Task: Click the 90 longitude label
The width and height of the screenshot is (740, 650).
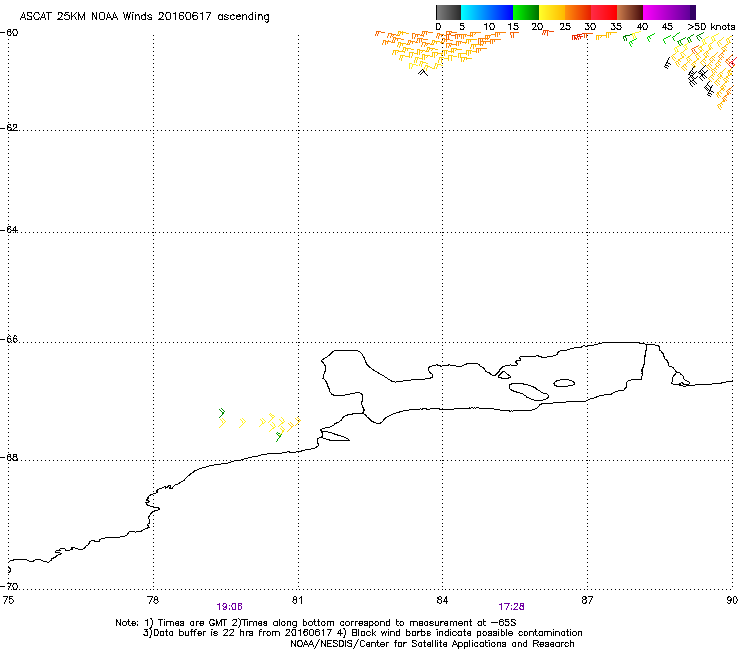Action: coord(732,600)
